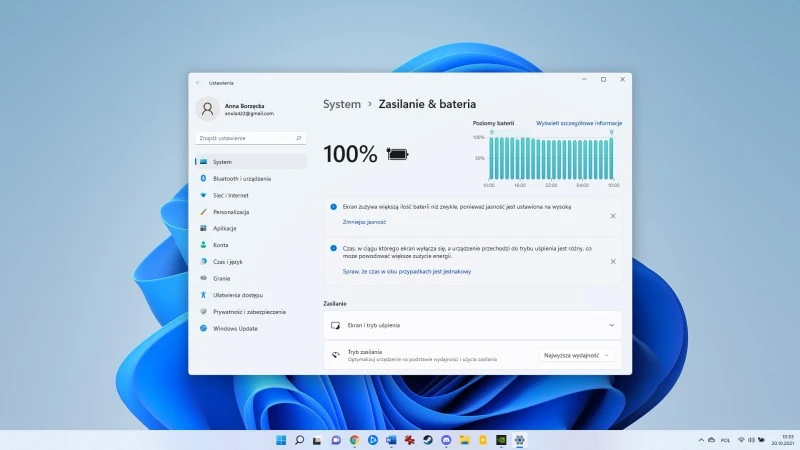The height and width of the screenshot is (450, 800).
Task: Open the NVIDIA app on the taskbar
Action: pyautogui.click(x=501, y=440)
